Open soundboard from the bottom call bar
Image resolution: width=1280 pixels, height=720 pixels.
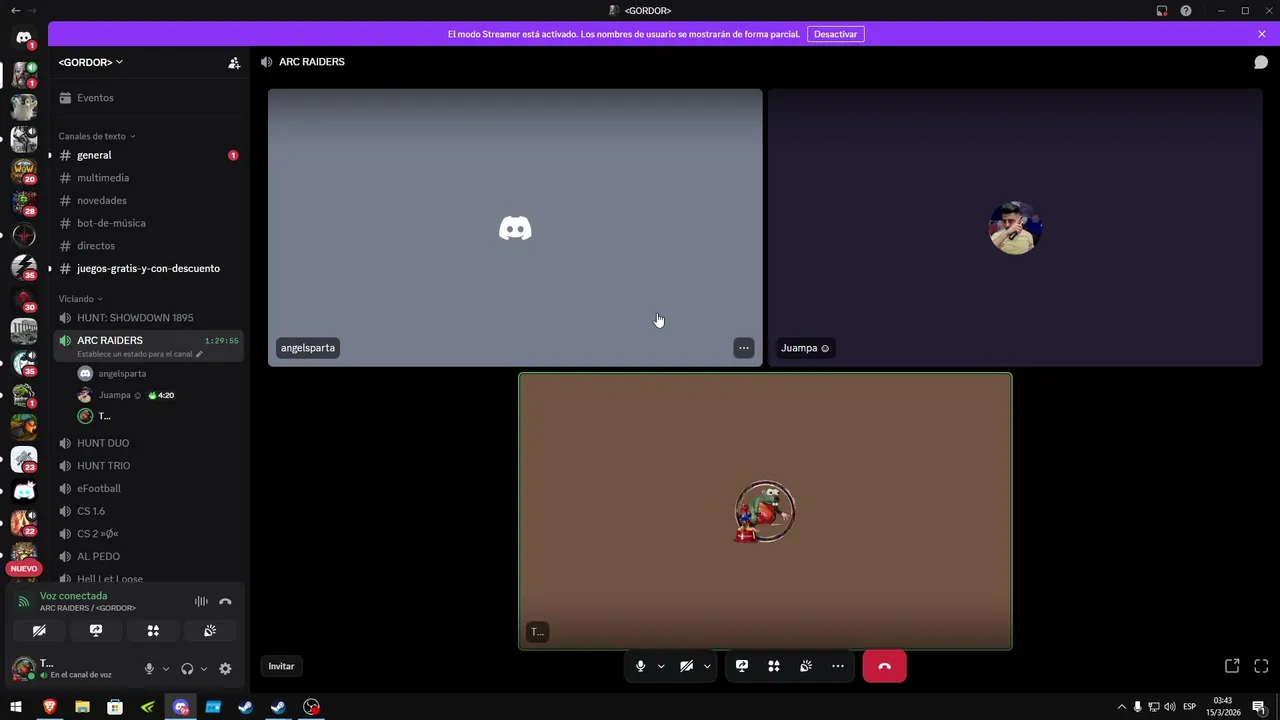(806, 666)
